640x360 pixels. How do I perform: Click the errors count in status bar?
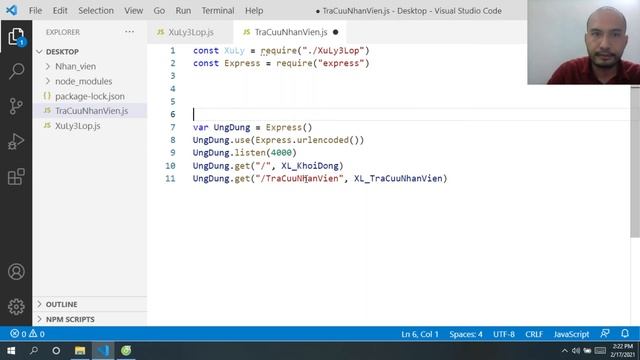[x=18, y=334]
